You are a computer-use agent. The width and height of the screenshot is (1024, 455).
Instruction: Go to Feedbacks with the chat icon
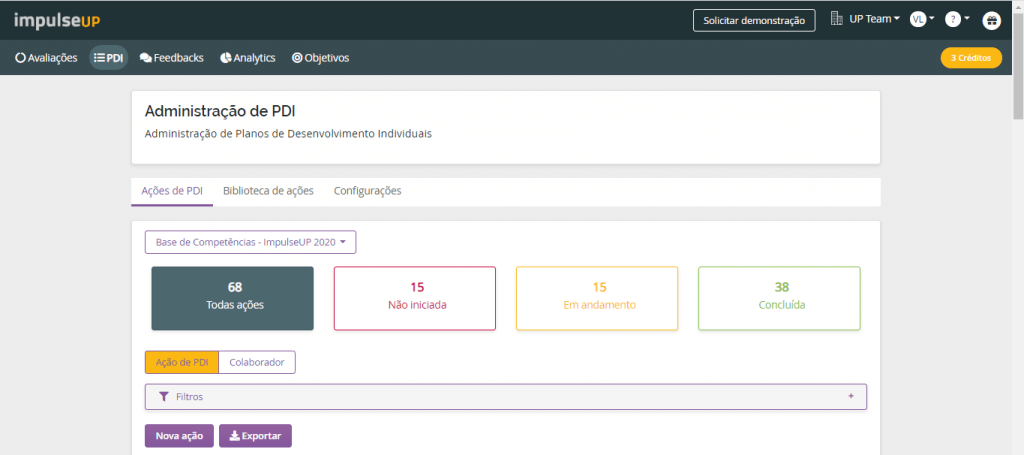point(172,58)
